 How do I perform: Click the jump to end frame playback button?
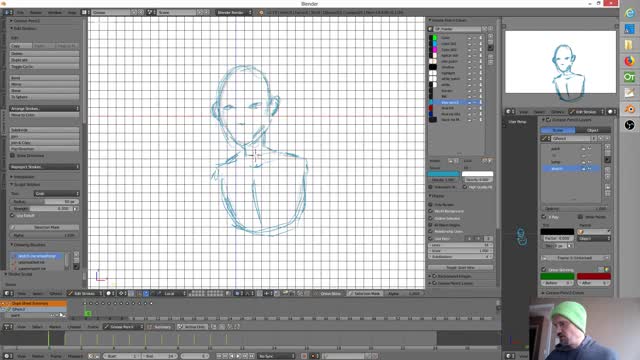(x=252, y=356)
